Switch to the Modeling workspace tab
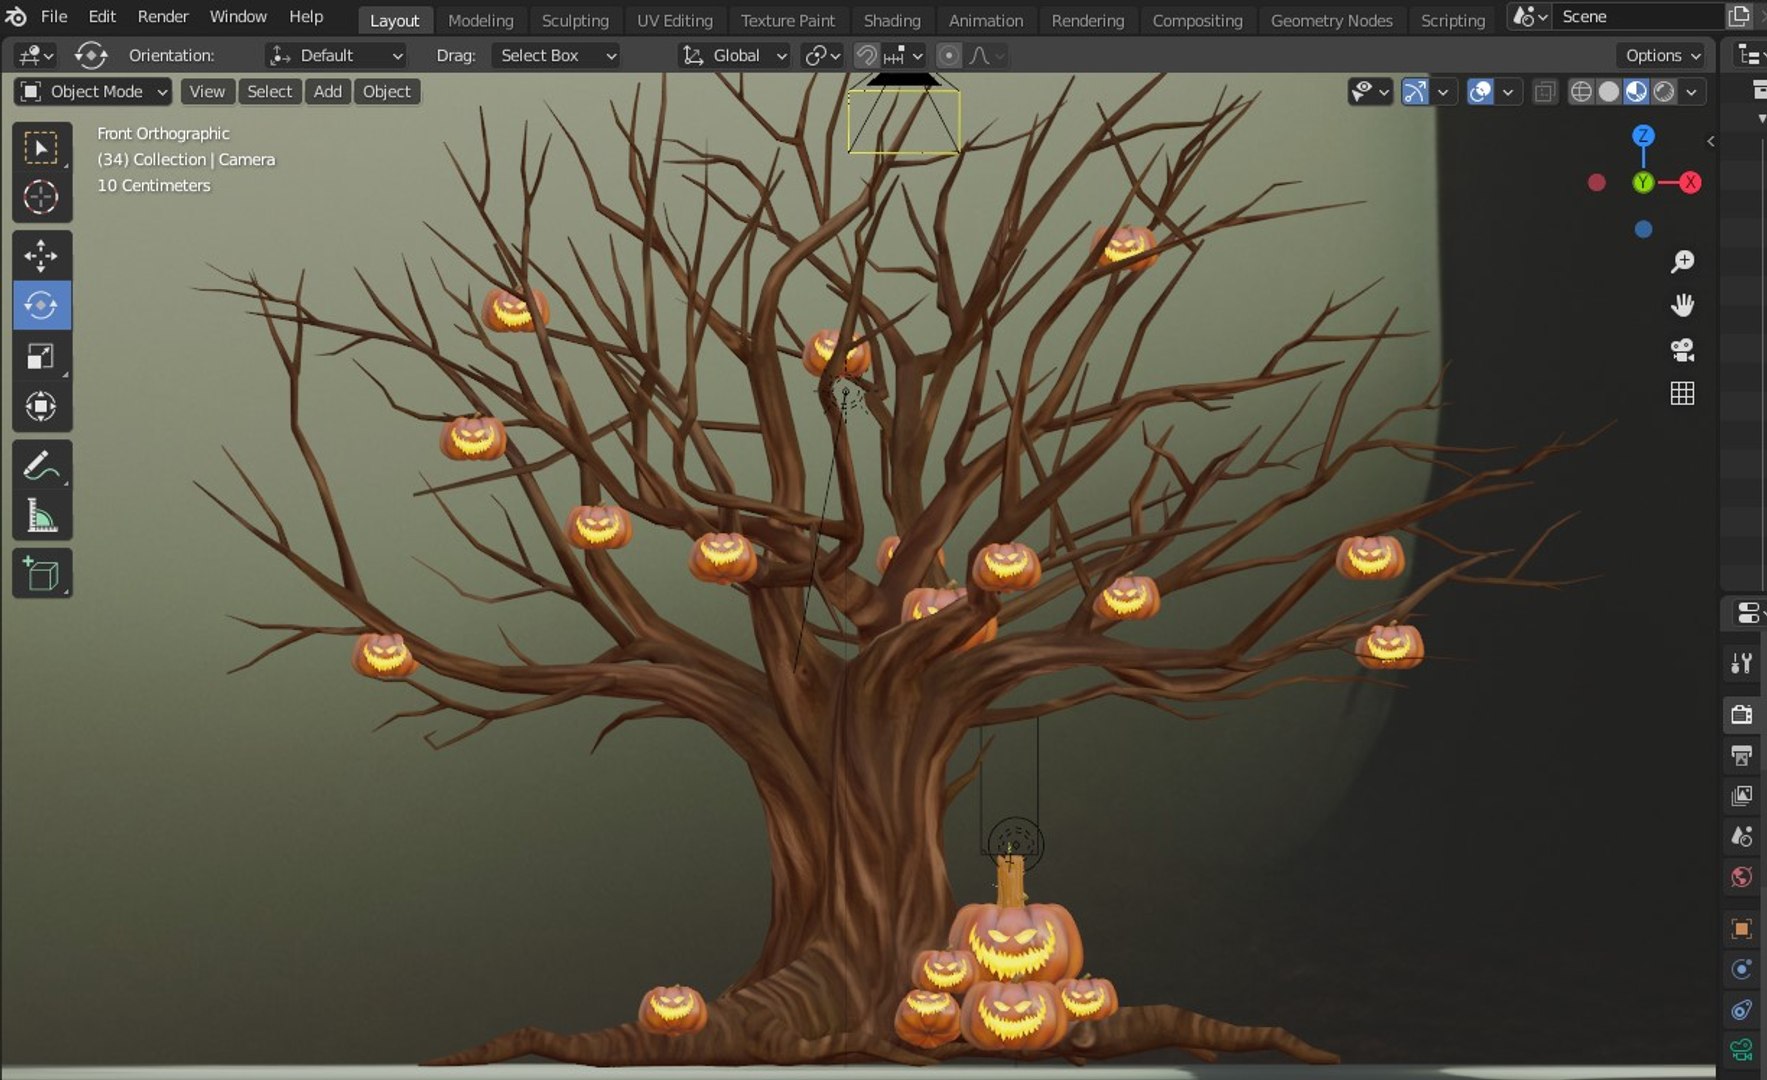Viewport: 1767px width, 1080px height. pyautogui.click(x=480, y=20)
